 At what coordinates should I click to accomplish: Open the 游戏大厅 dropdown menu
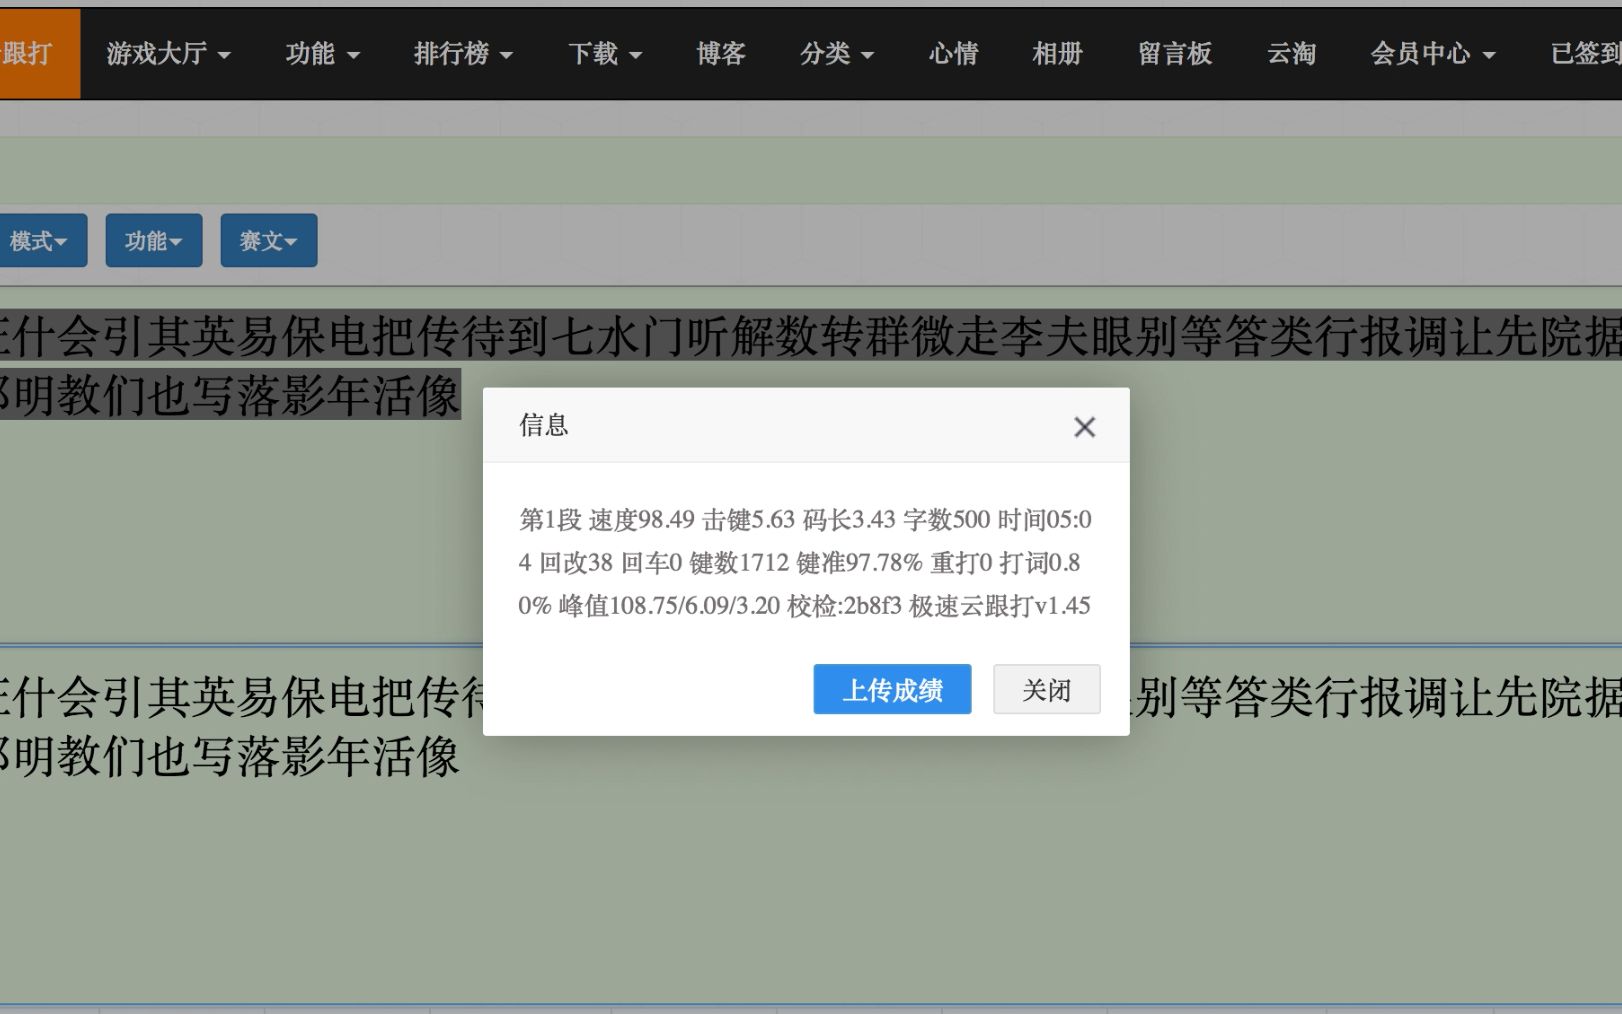click(x=168, y=54)
